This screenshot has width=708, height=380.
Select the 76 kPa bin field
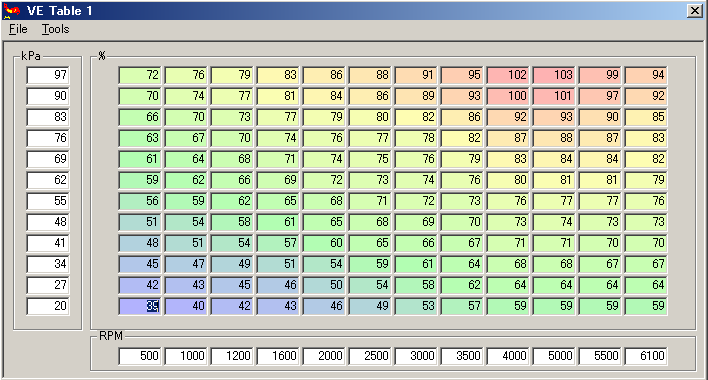pos(48,138)
